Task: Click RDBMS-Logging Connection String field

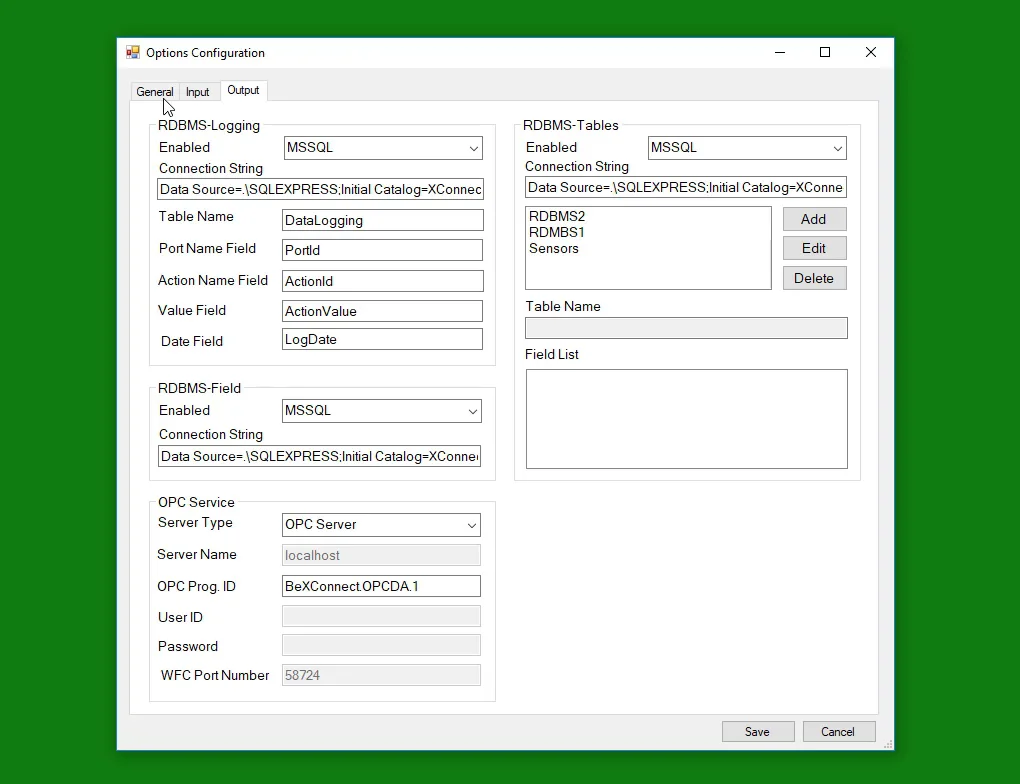Action: pyautogui.click(x=320, y=189)
